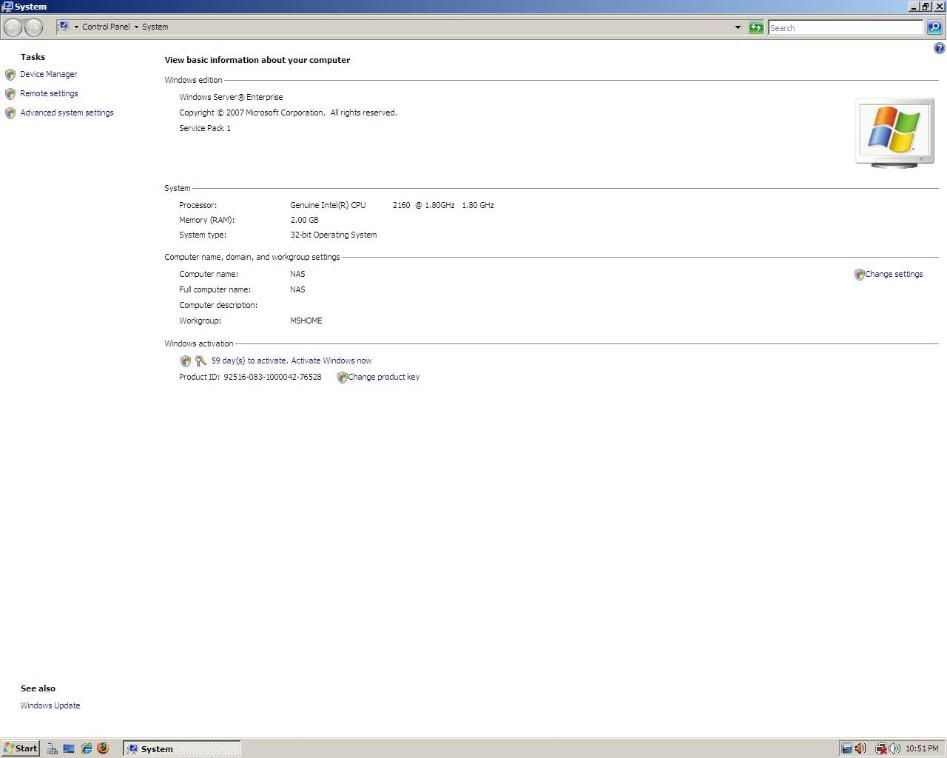
Task: Click the shield icon beside Change product key
Action: tap(342, 377)
